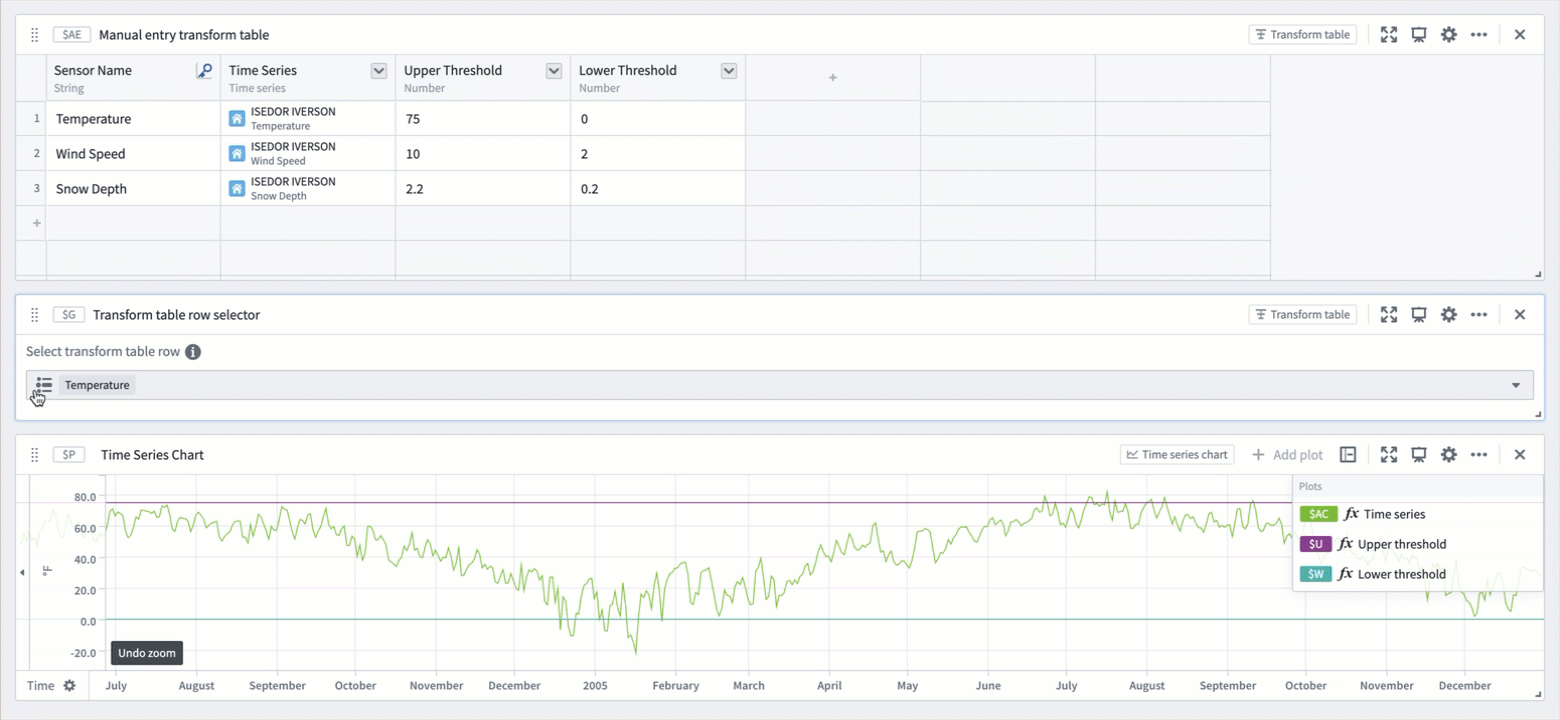The width and height of the screenshot is (1560, 720).
Task: Click the Time series chart type tag
Action: pos(1177,455)
